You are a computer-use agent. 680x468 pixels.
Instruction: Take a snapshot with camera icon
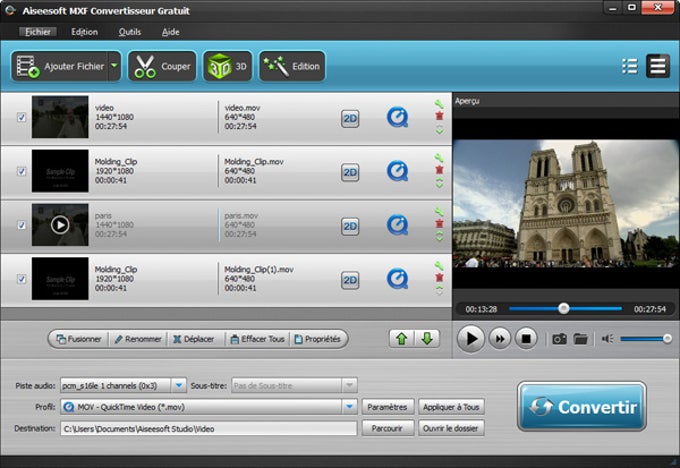pos(559,339)
